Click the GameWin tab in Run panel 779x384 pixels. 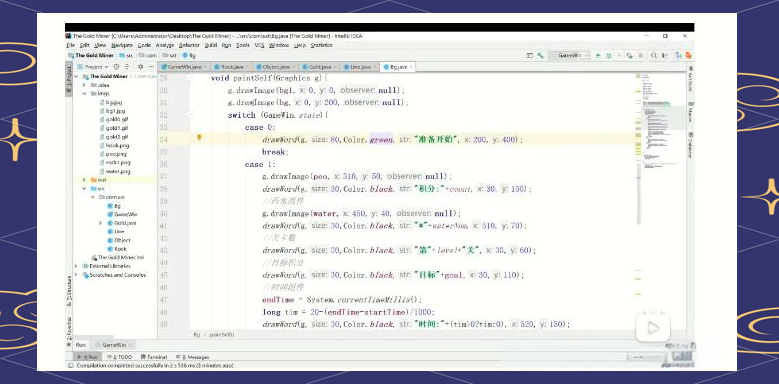click(x=114, y=344)
